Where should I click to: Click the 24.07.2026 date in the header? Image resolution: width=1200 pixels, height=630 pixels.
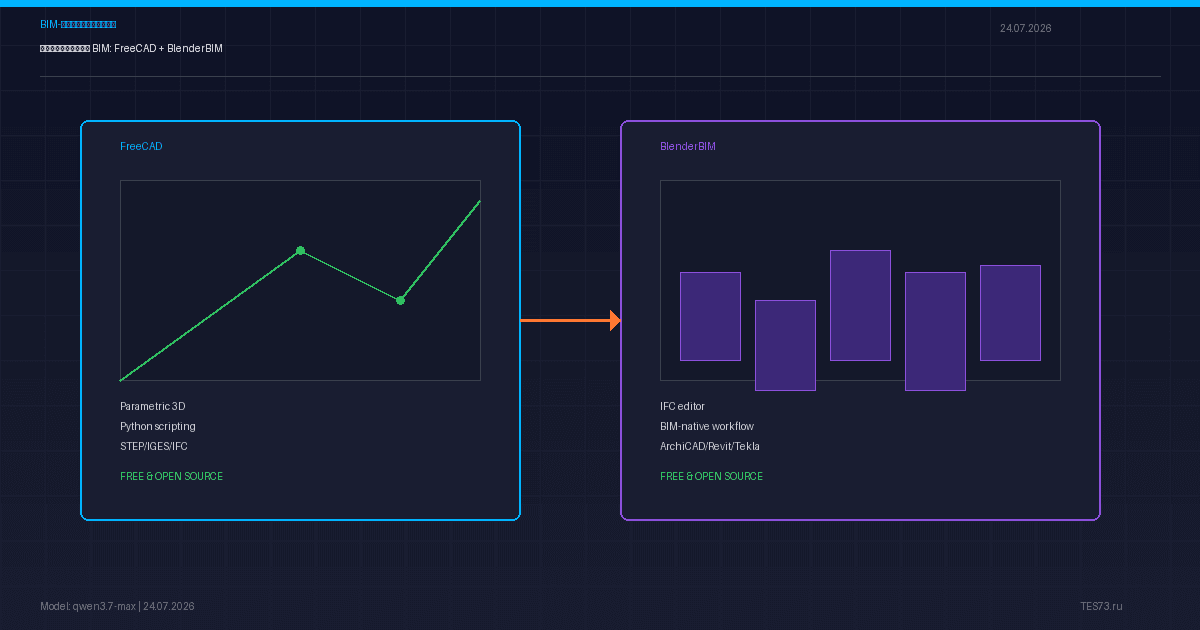(x=1026, y=28)
